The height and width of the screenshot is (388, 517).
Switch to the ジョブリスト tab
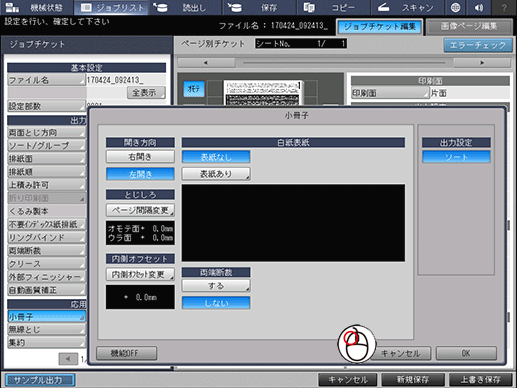point(111,7)
